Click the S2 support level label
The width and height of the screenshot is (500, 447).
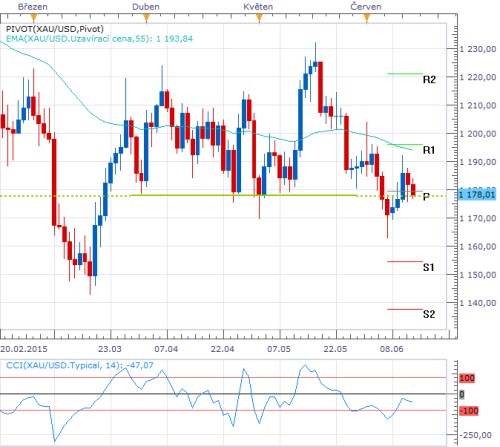429,314
